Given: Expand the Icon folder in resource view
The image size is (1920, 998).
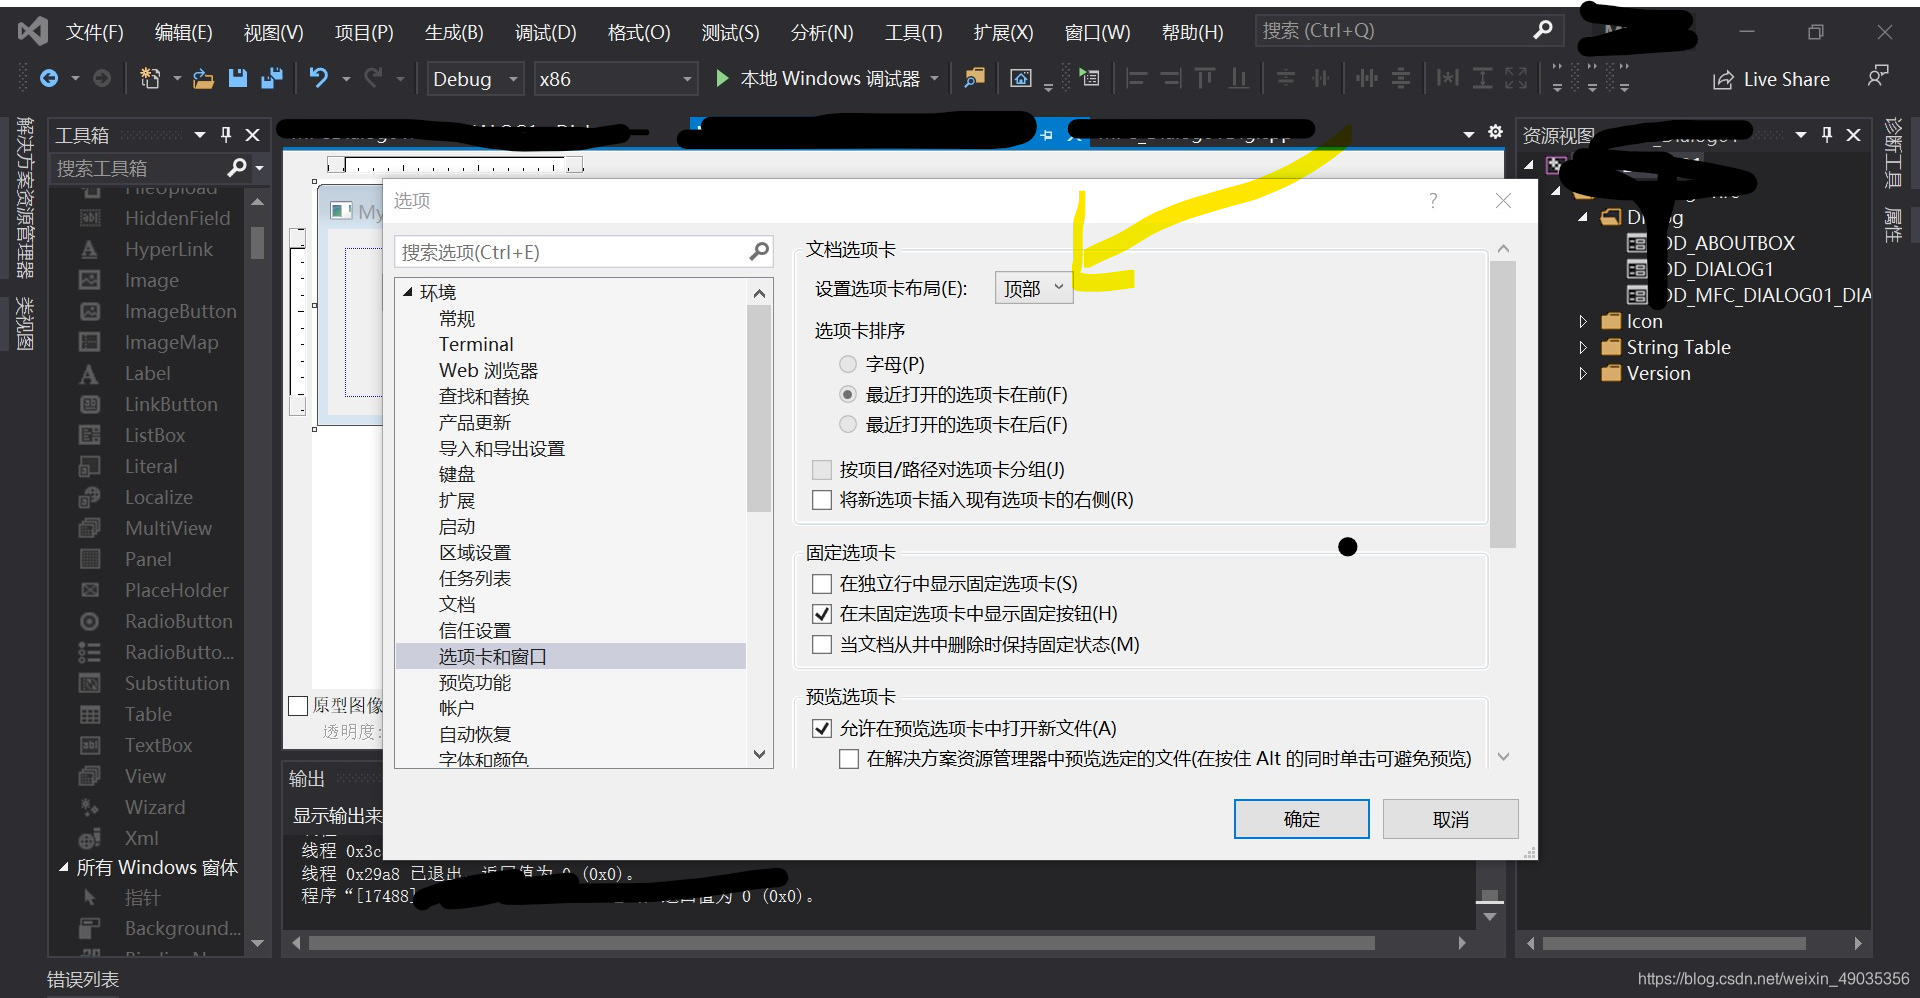Looking at the screenshot, I should tap(1583, 321).
